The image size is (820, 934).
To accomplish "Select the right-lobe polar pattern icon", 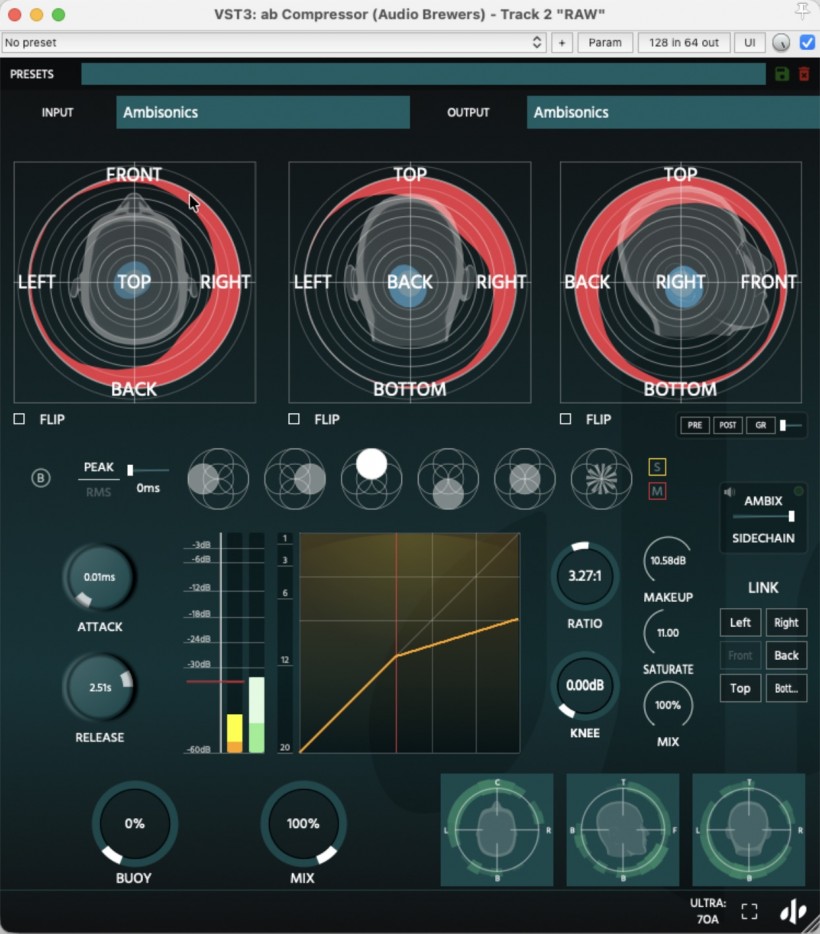I will click(295, 479).
